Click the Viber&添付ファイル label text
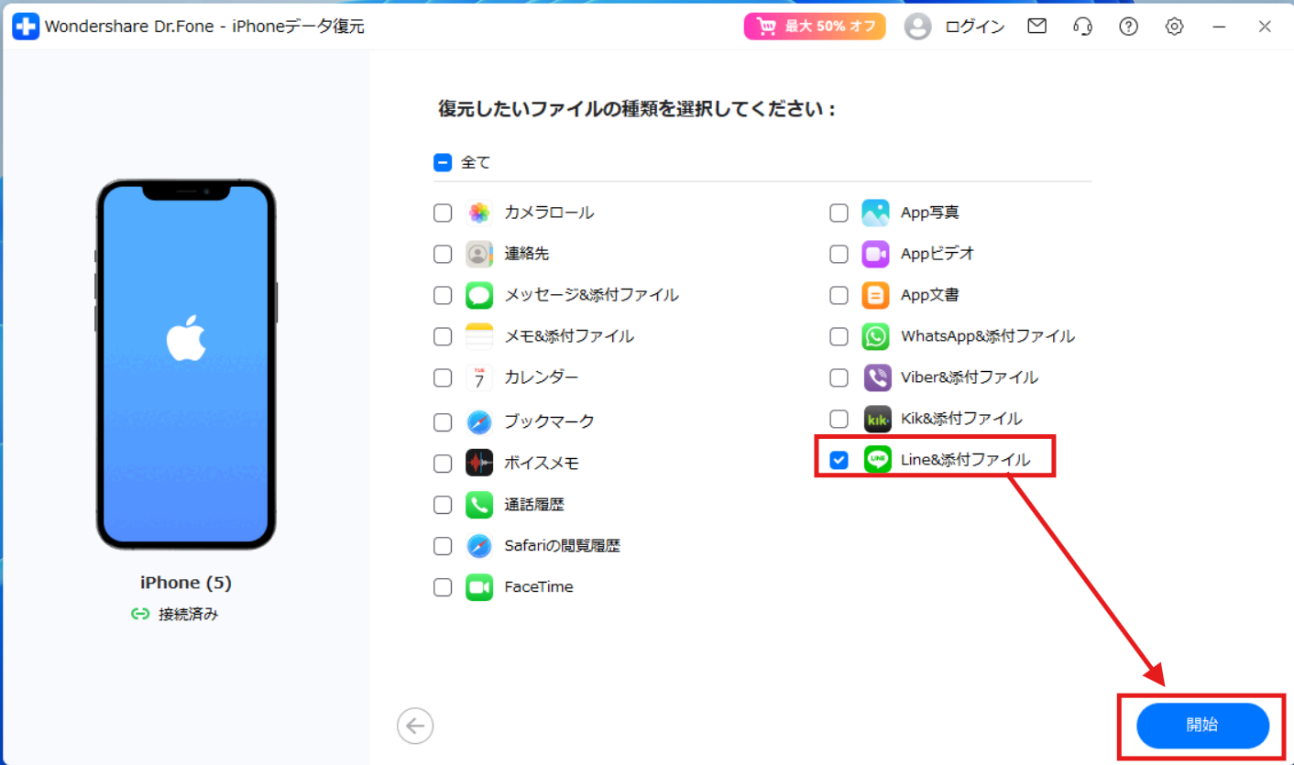 tap(969, 378)
